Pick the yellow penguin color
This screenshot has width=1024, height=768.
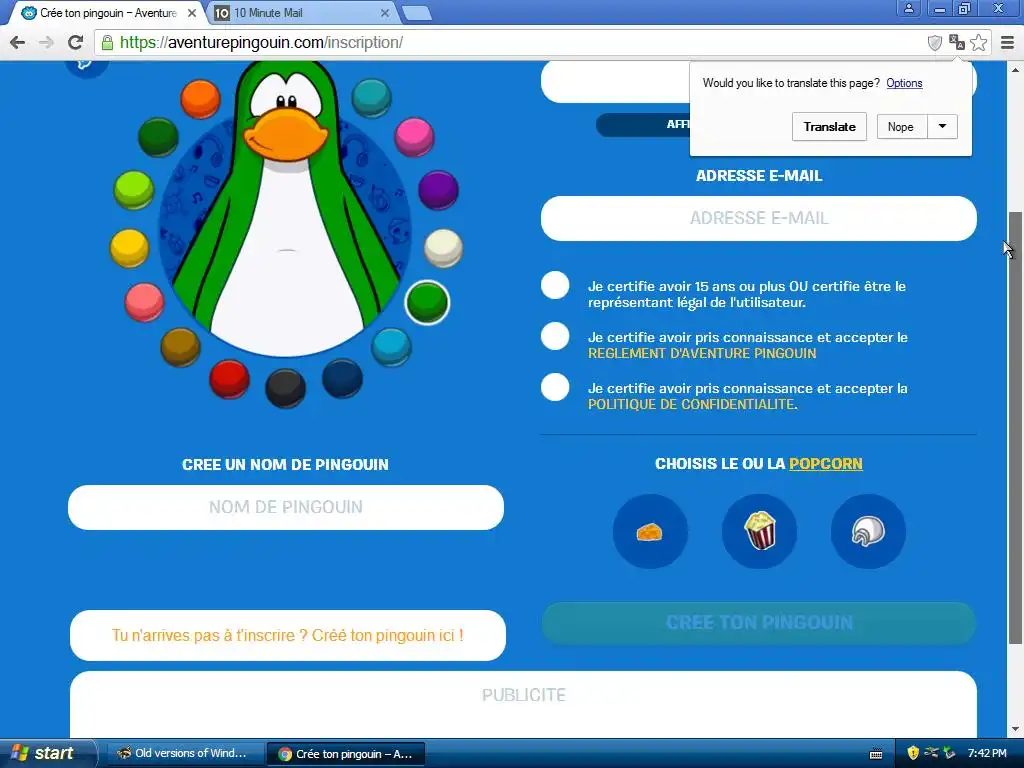[129, 248]
